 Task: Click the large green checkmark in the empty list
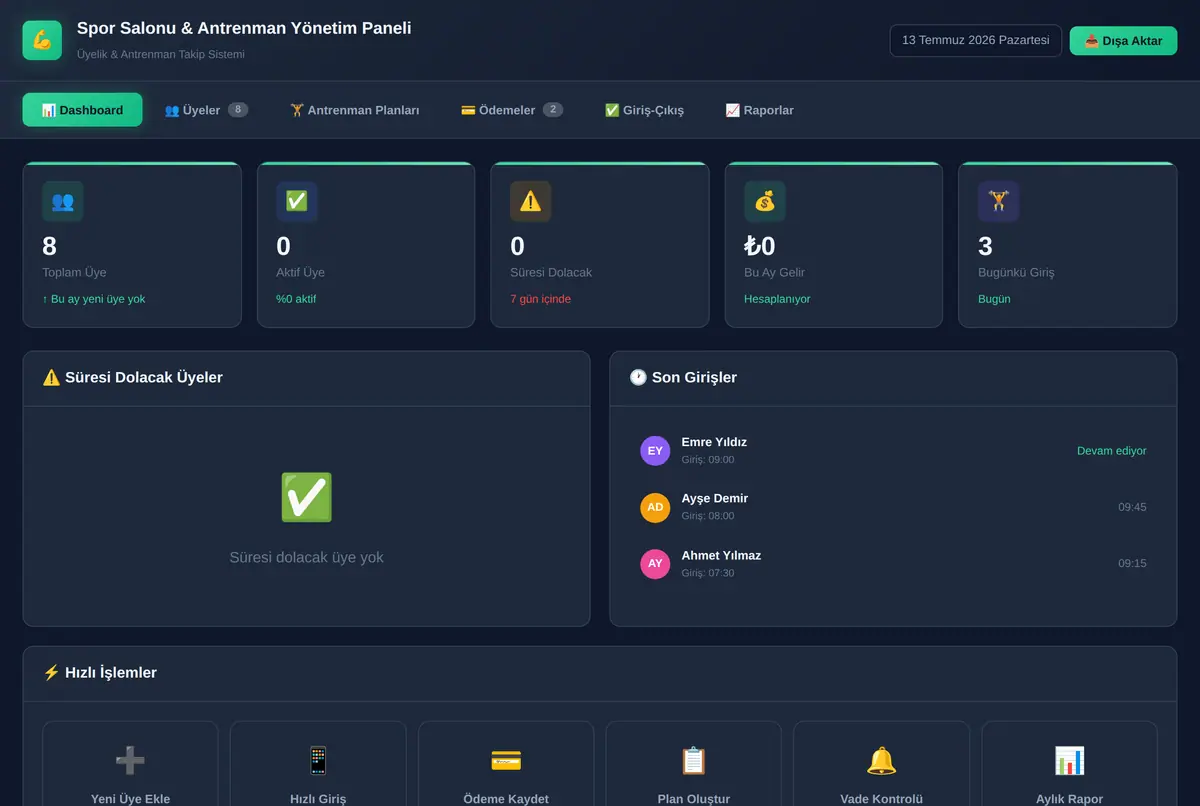coord(306,497)
